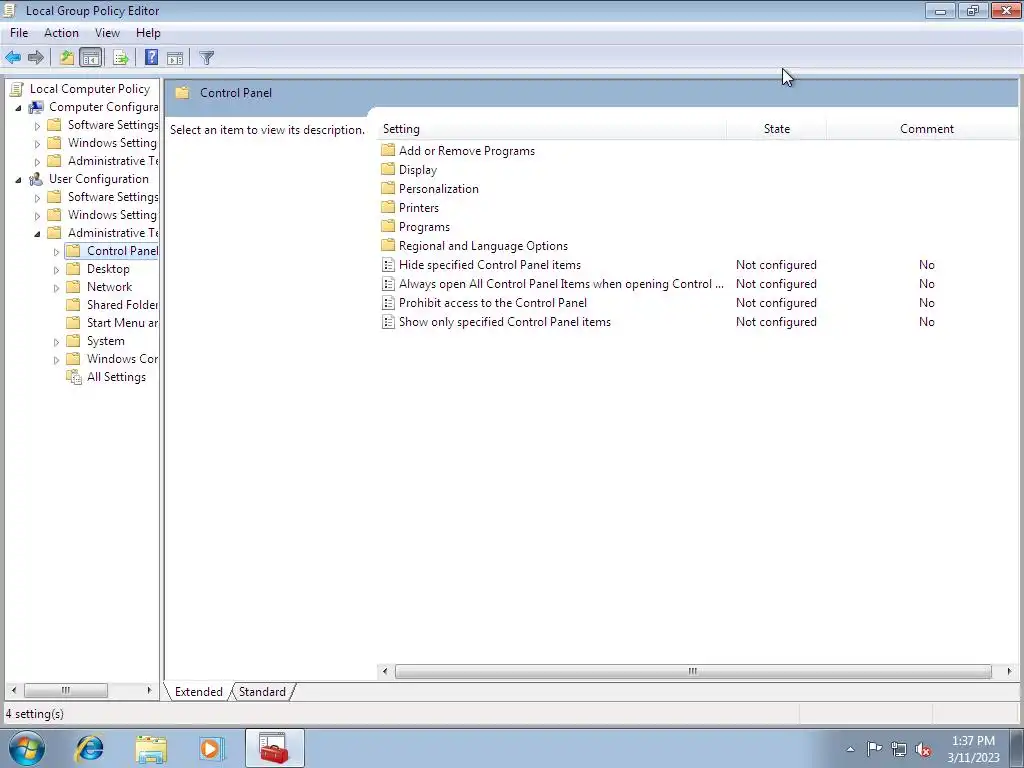Open Action Center flag tray icon
This screenshot has height=768, width=1024.
coord(874,749)
